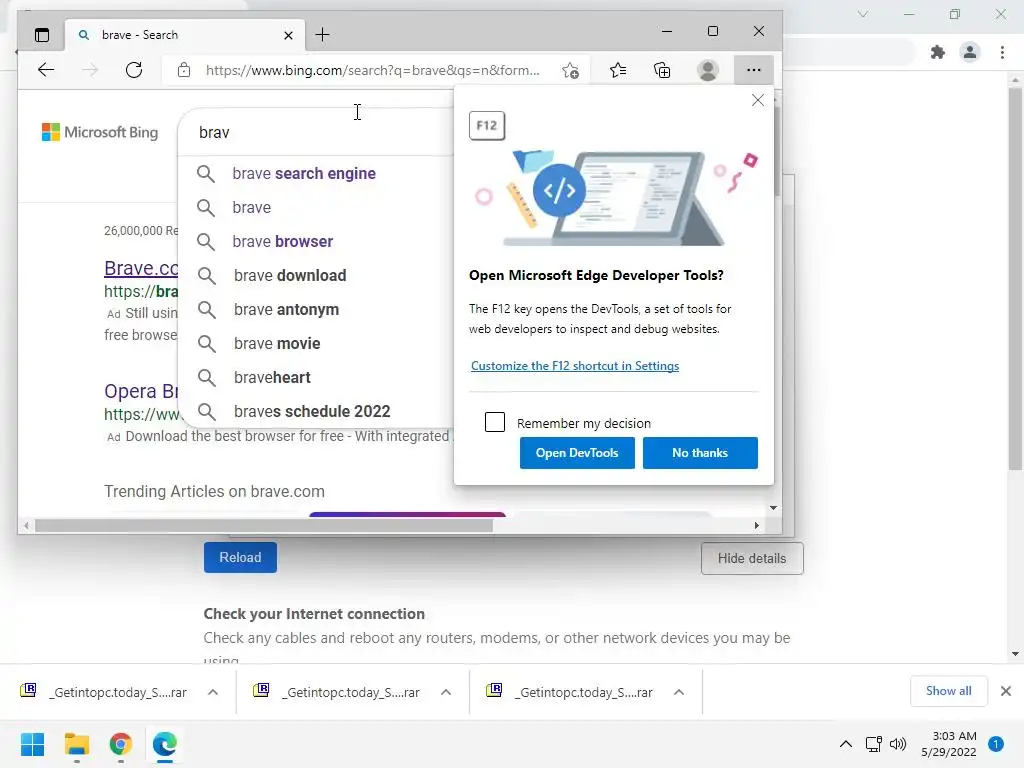Switch to Microsoft Edge from taskbar
Image resolution: width=1024 pixels, height=768 pixels.
coord(165,744)
